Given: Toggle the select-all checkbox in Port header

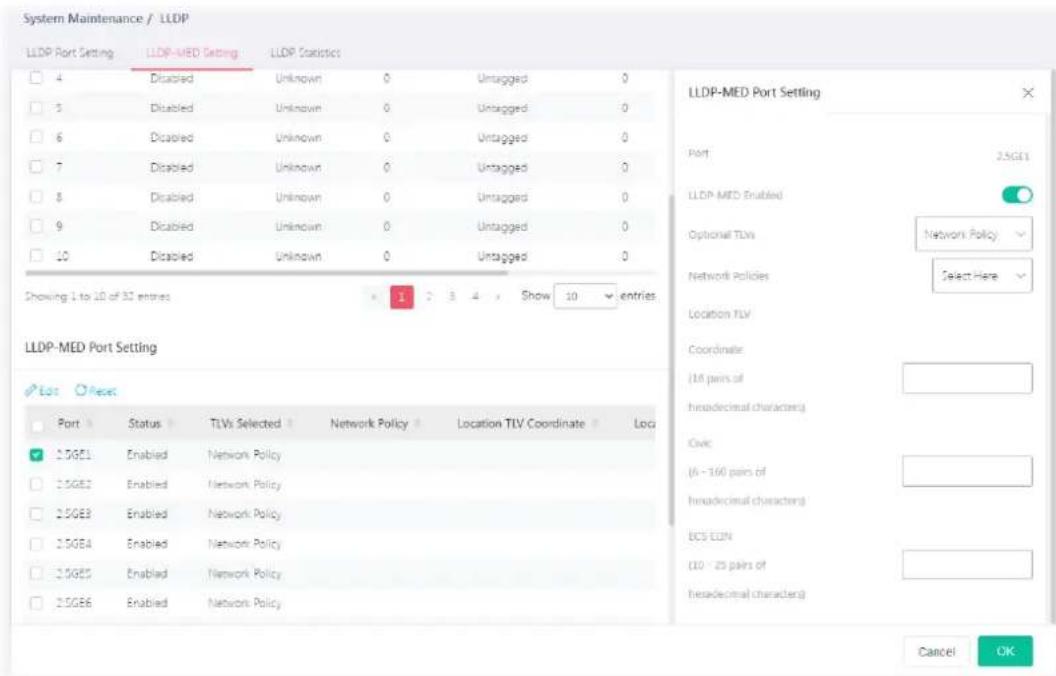Looking at the screenshot, I should pyautogui.click(x=38, y=426).
